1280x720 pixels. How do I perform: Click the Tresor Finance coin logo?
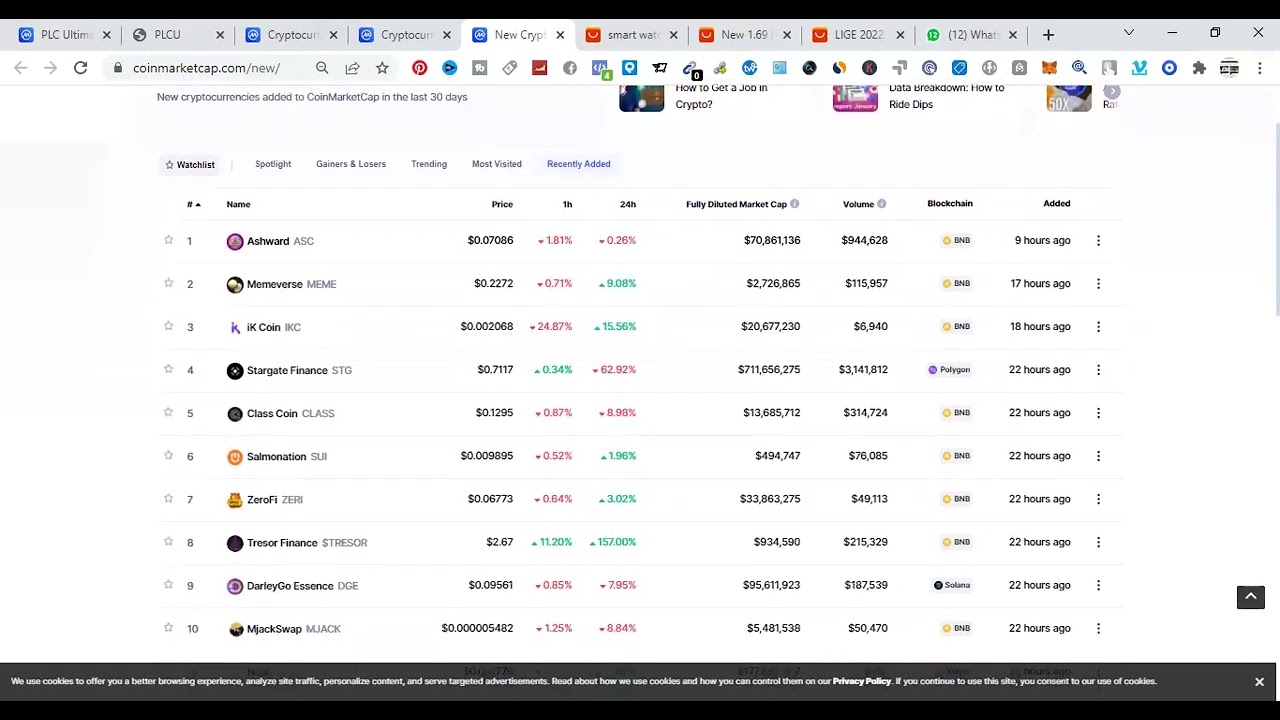(235, 543)
